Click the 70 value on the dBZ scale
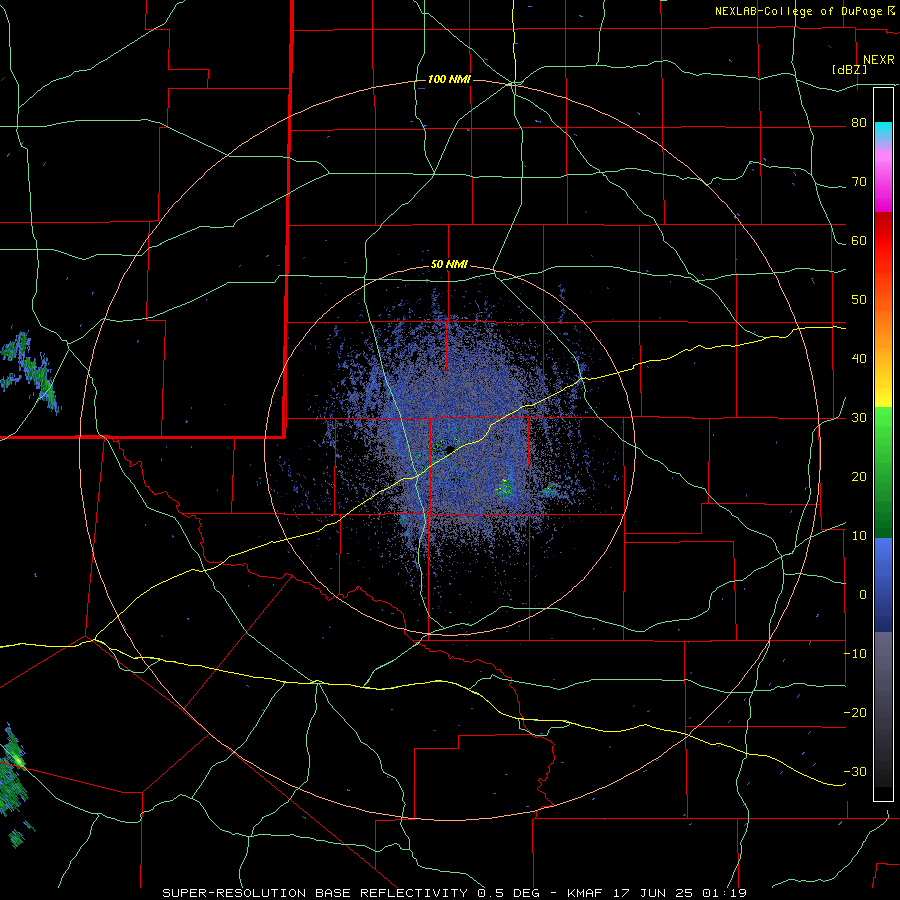The width and height of the screenshot is (900, 900). (x=859, y=182)
